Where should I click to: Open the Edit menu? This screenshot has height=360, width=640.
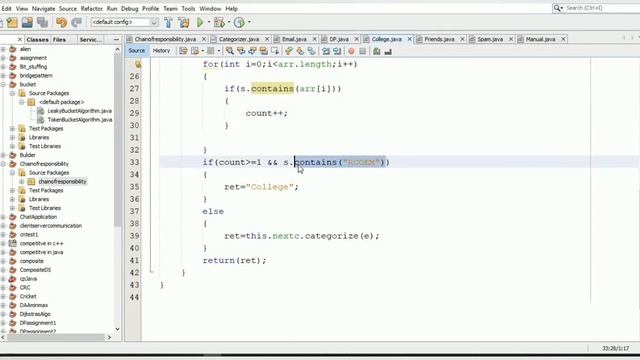(x=7, y=9)
